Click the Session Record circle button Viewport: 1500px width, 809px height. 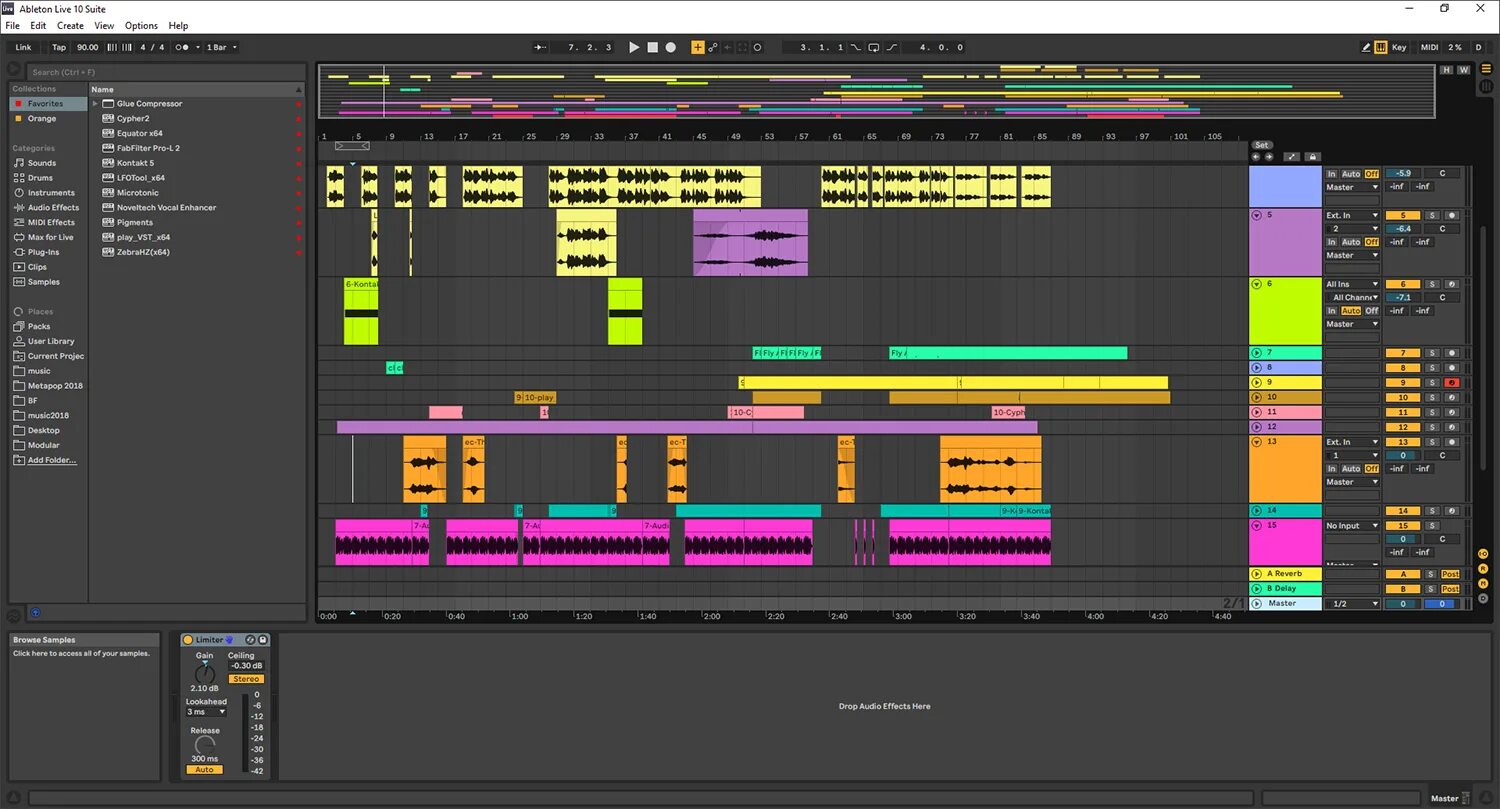click(x=757, y=47)
